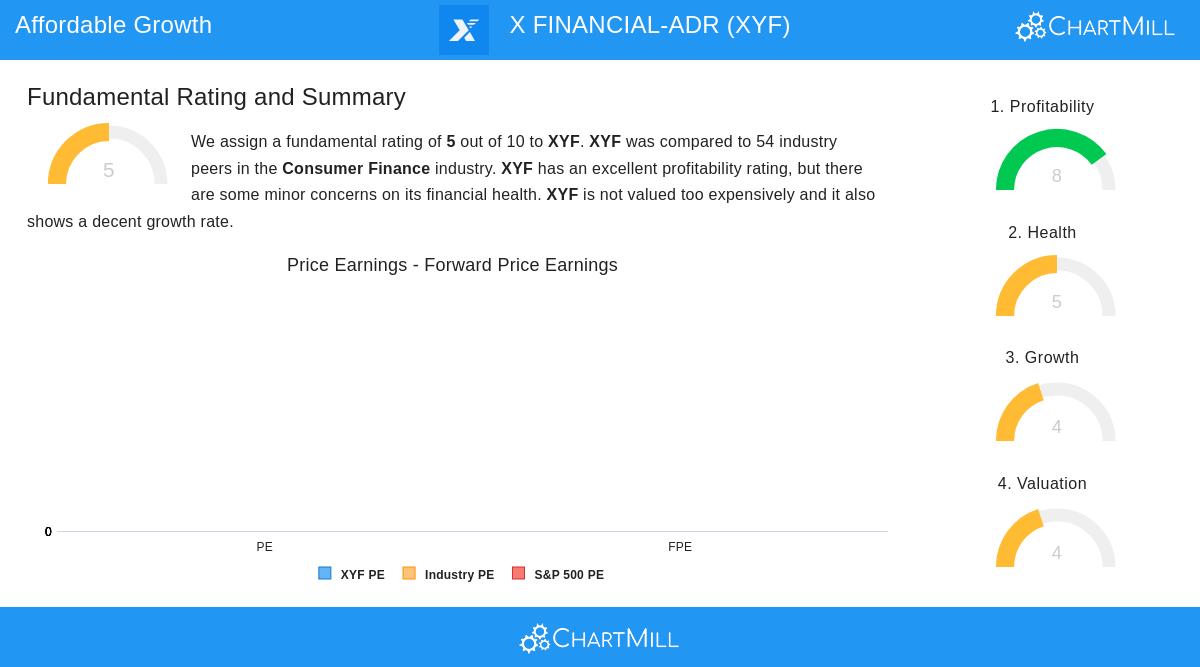Click the FPE axis label on chart

pyautogui.click(x=680, y=547)
